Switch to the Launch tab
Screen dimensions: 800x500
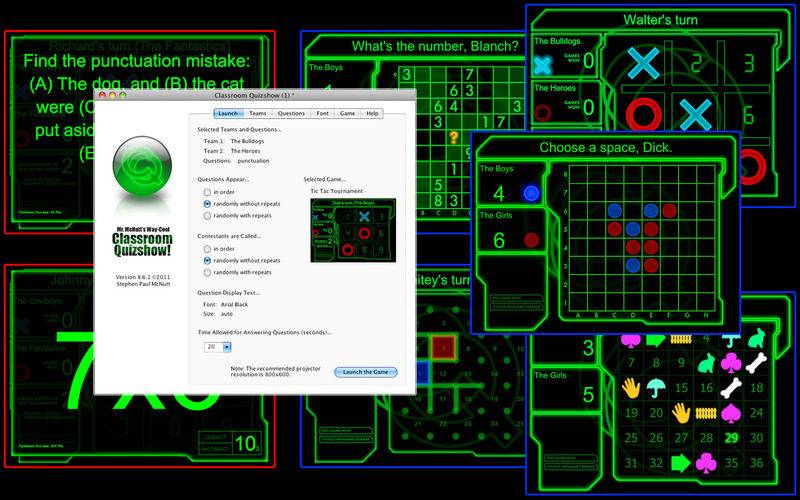tap(228, 113)
